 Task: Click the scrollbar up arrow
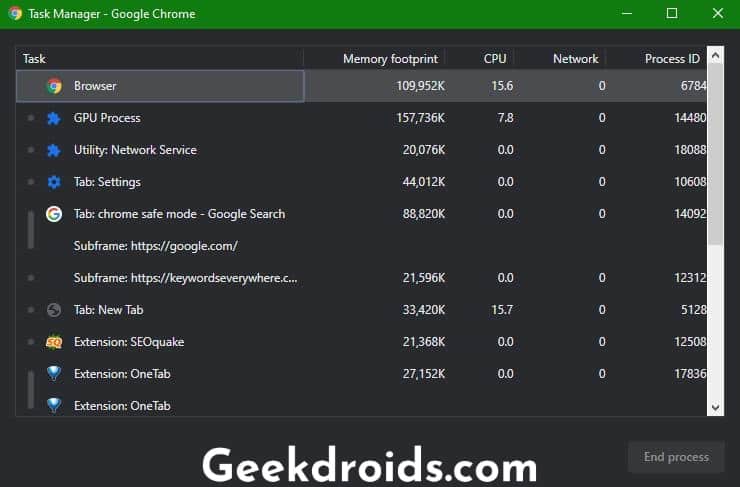(x=715, y=56)
